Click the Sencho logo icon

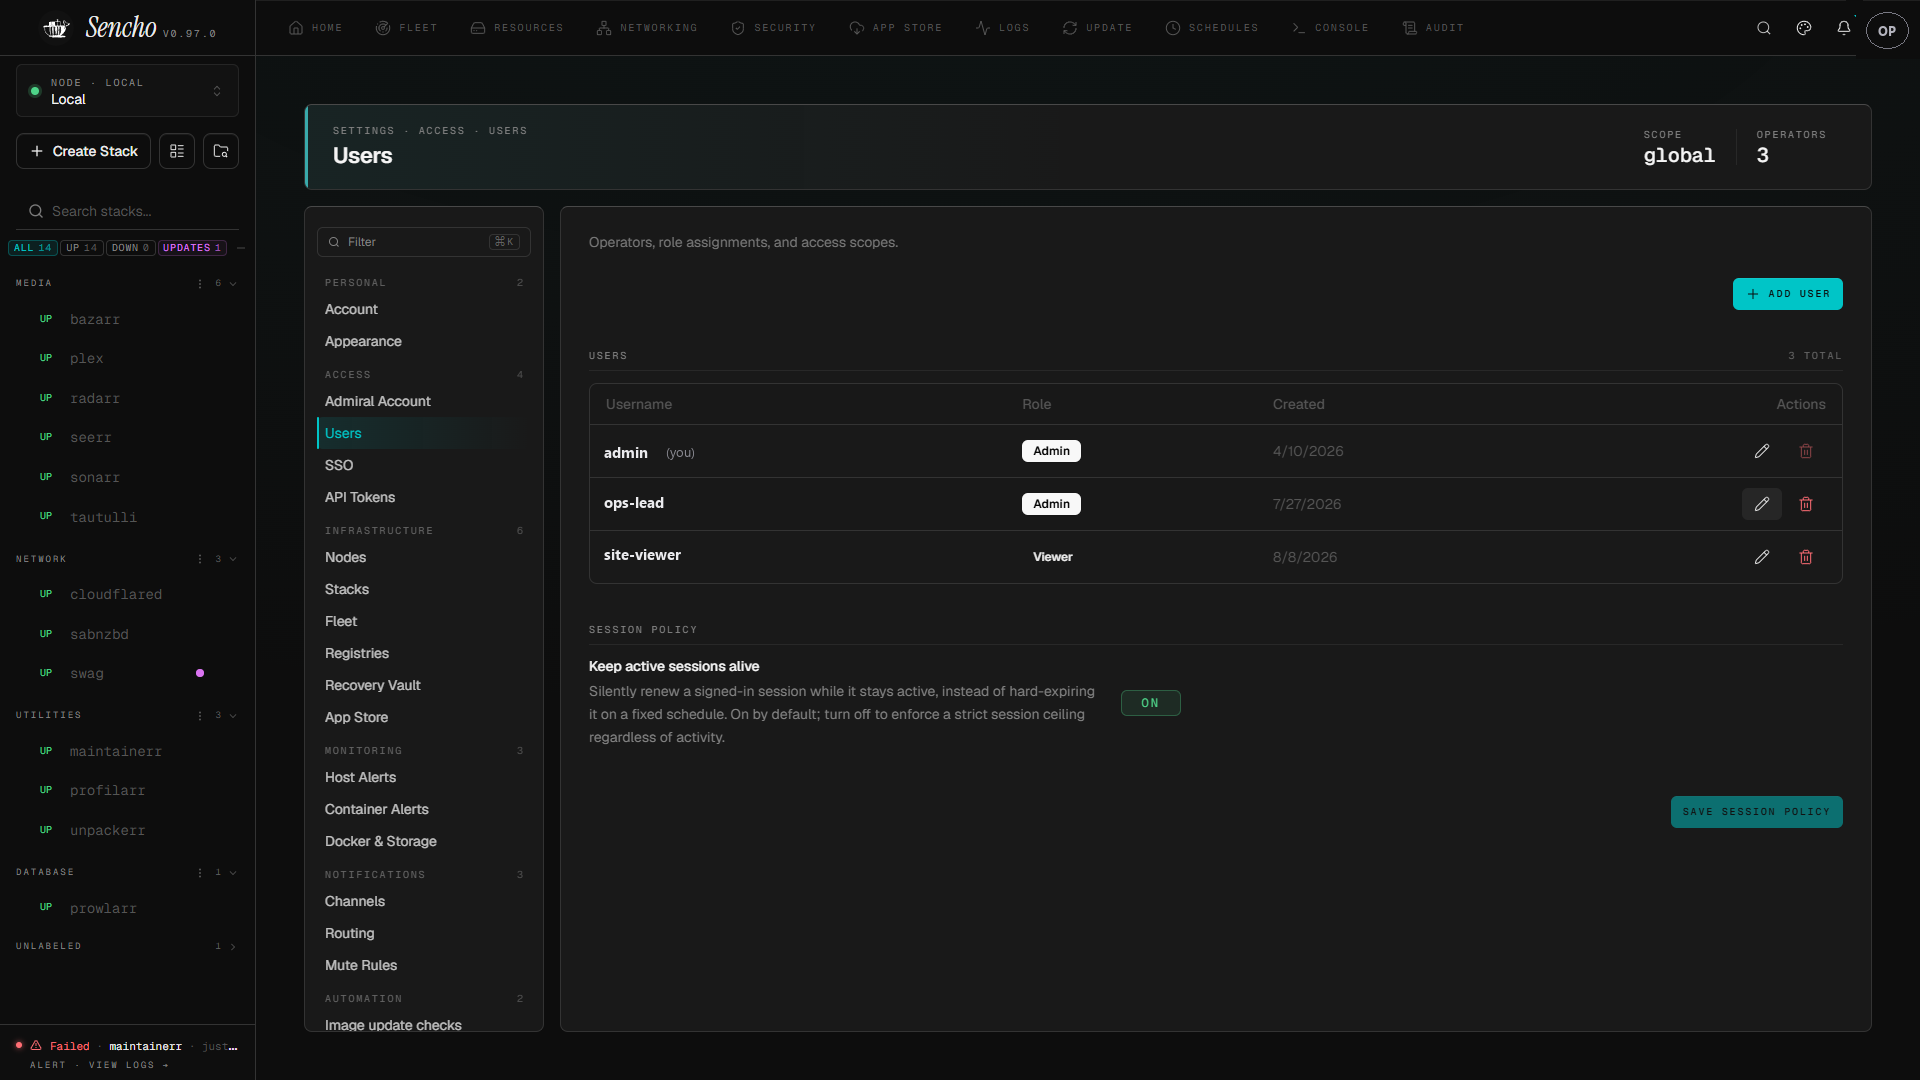[x=56, y=28]
